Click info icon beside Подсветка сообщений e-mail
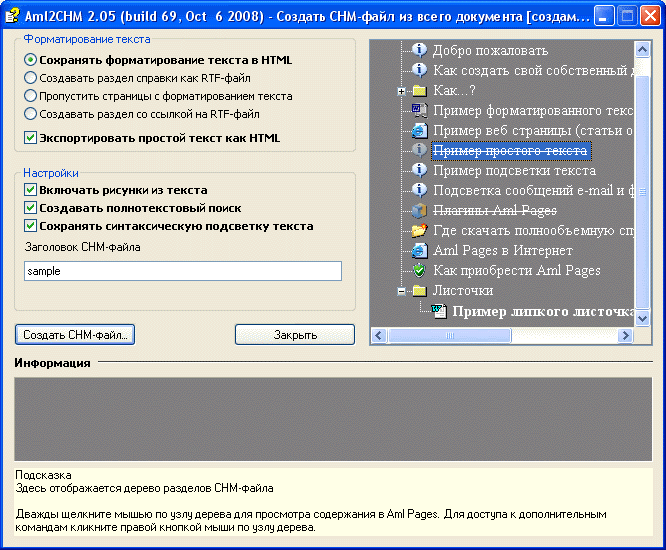The height and width of the screenshot is (550, 666). [419, 190]
